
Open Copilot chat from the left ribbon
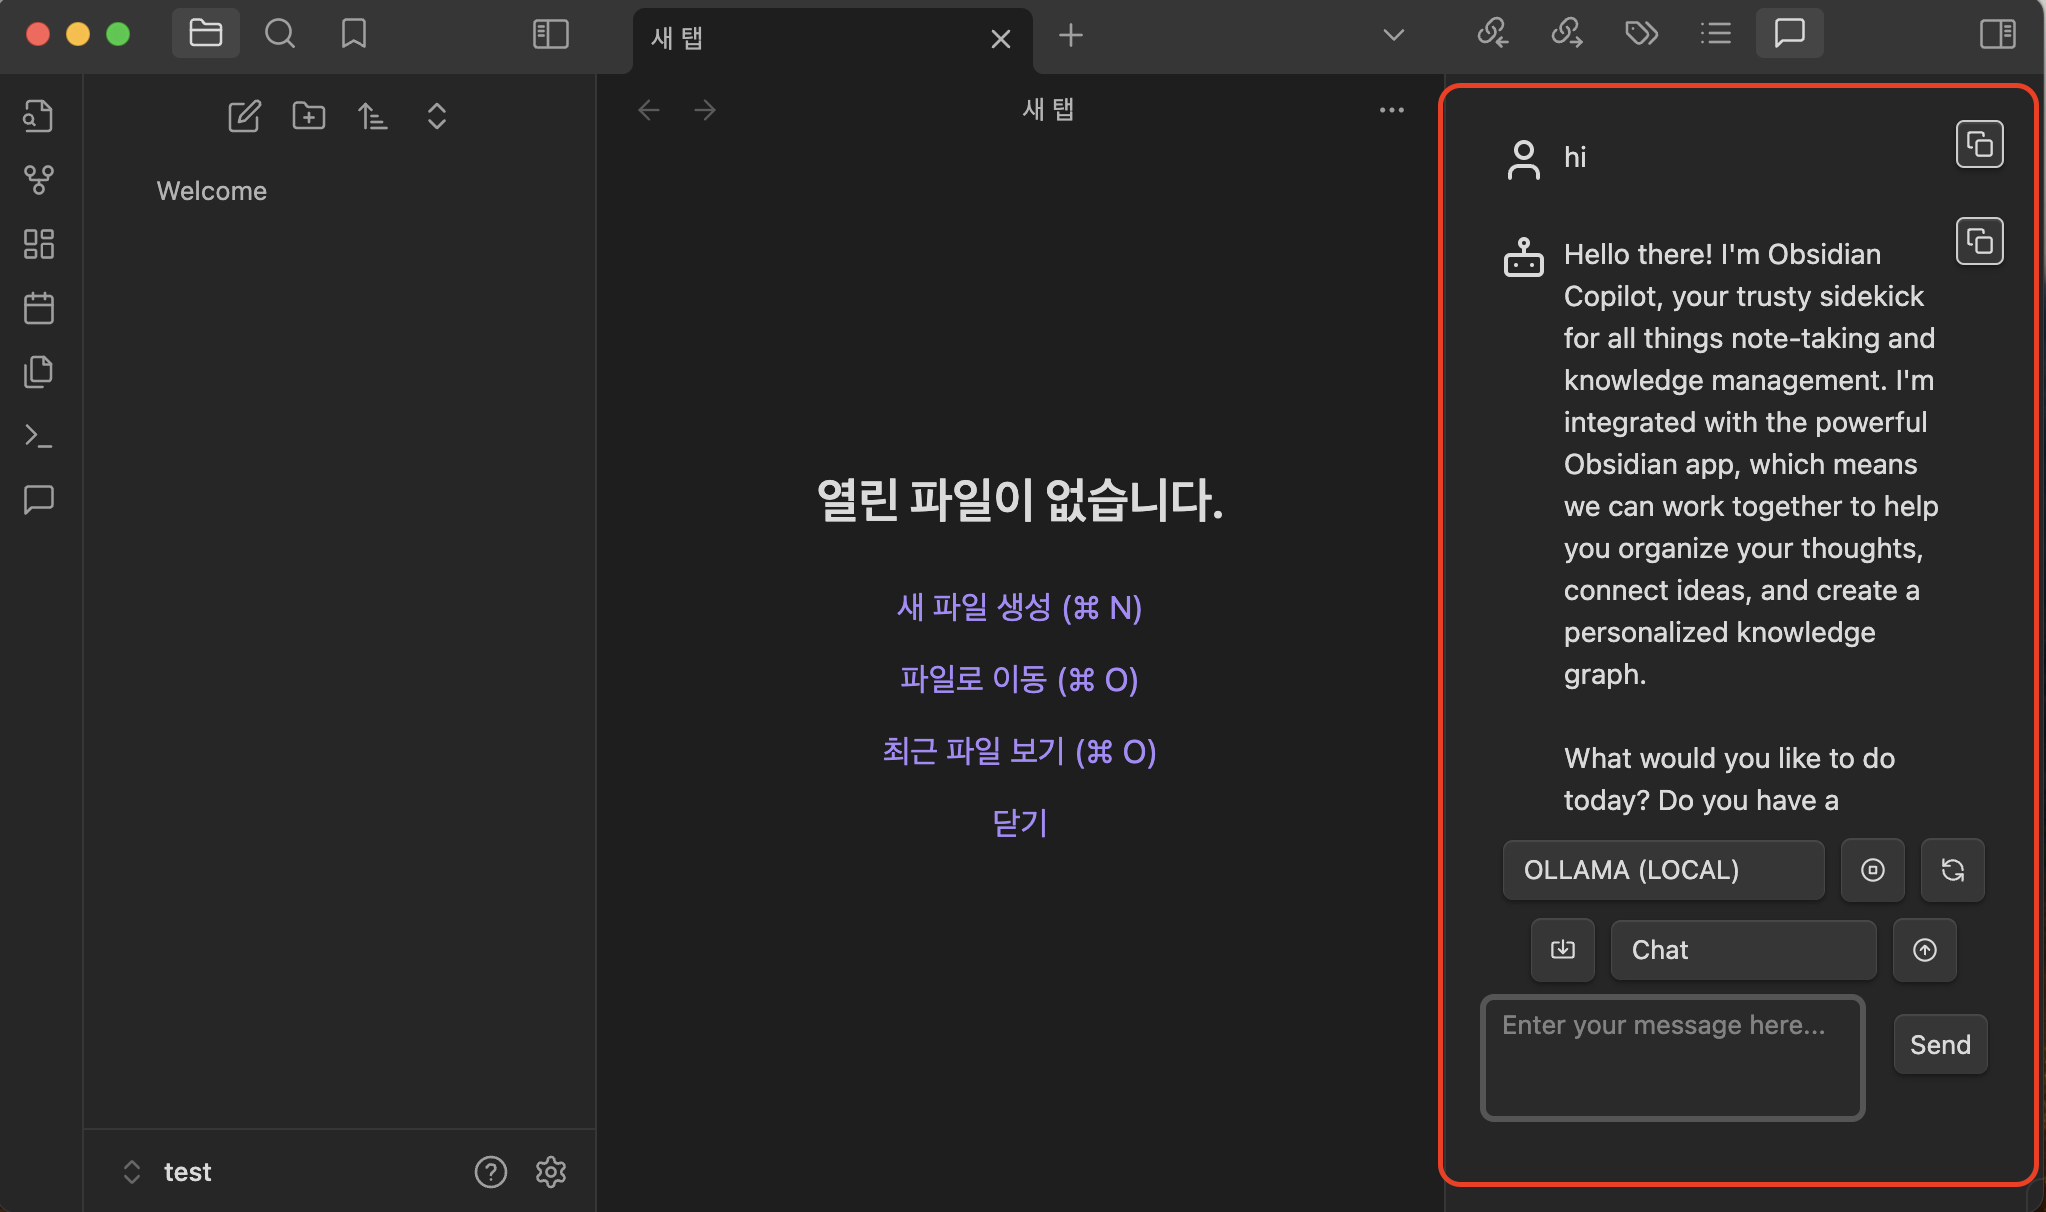pyautogui.click(x=39, y=499)
